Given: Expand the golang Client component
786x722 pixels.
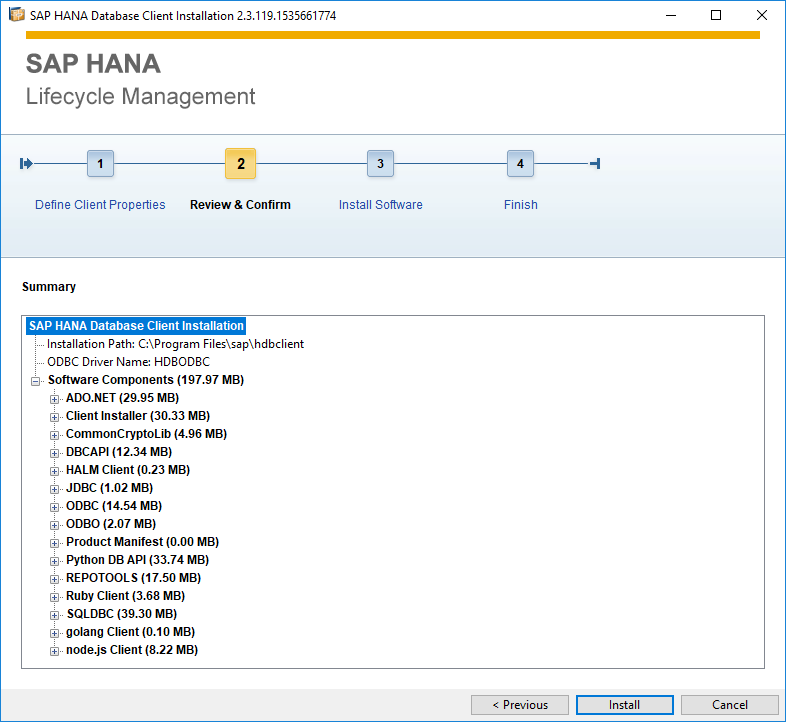Looking at the screenshot, I should pos(54,634).
